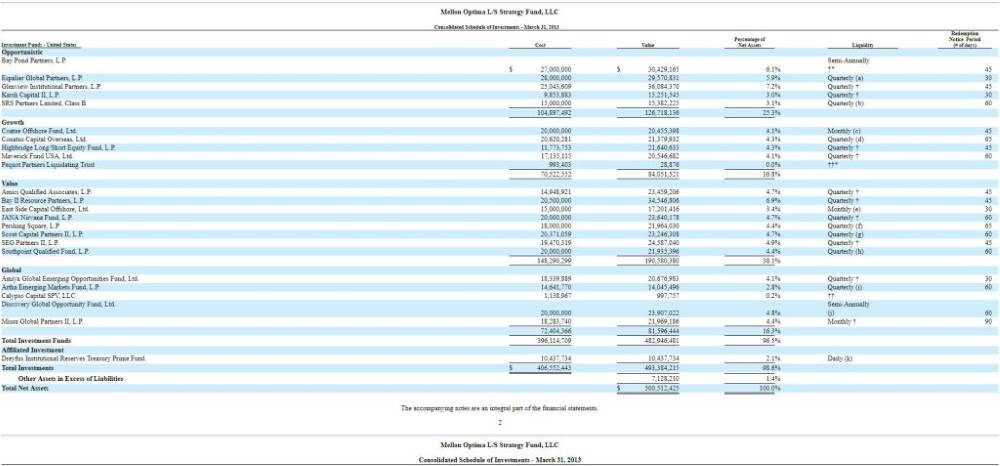This screenshot has height=466, width=1000.
Task: Select the 'Quarterly (a)' liquidity entry
Action: tap(845, 77)
